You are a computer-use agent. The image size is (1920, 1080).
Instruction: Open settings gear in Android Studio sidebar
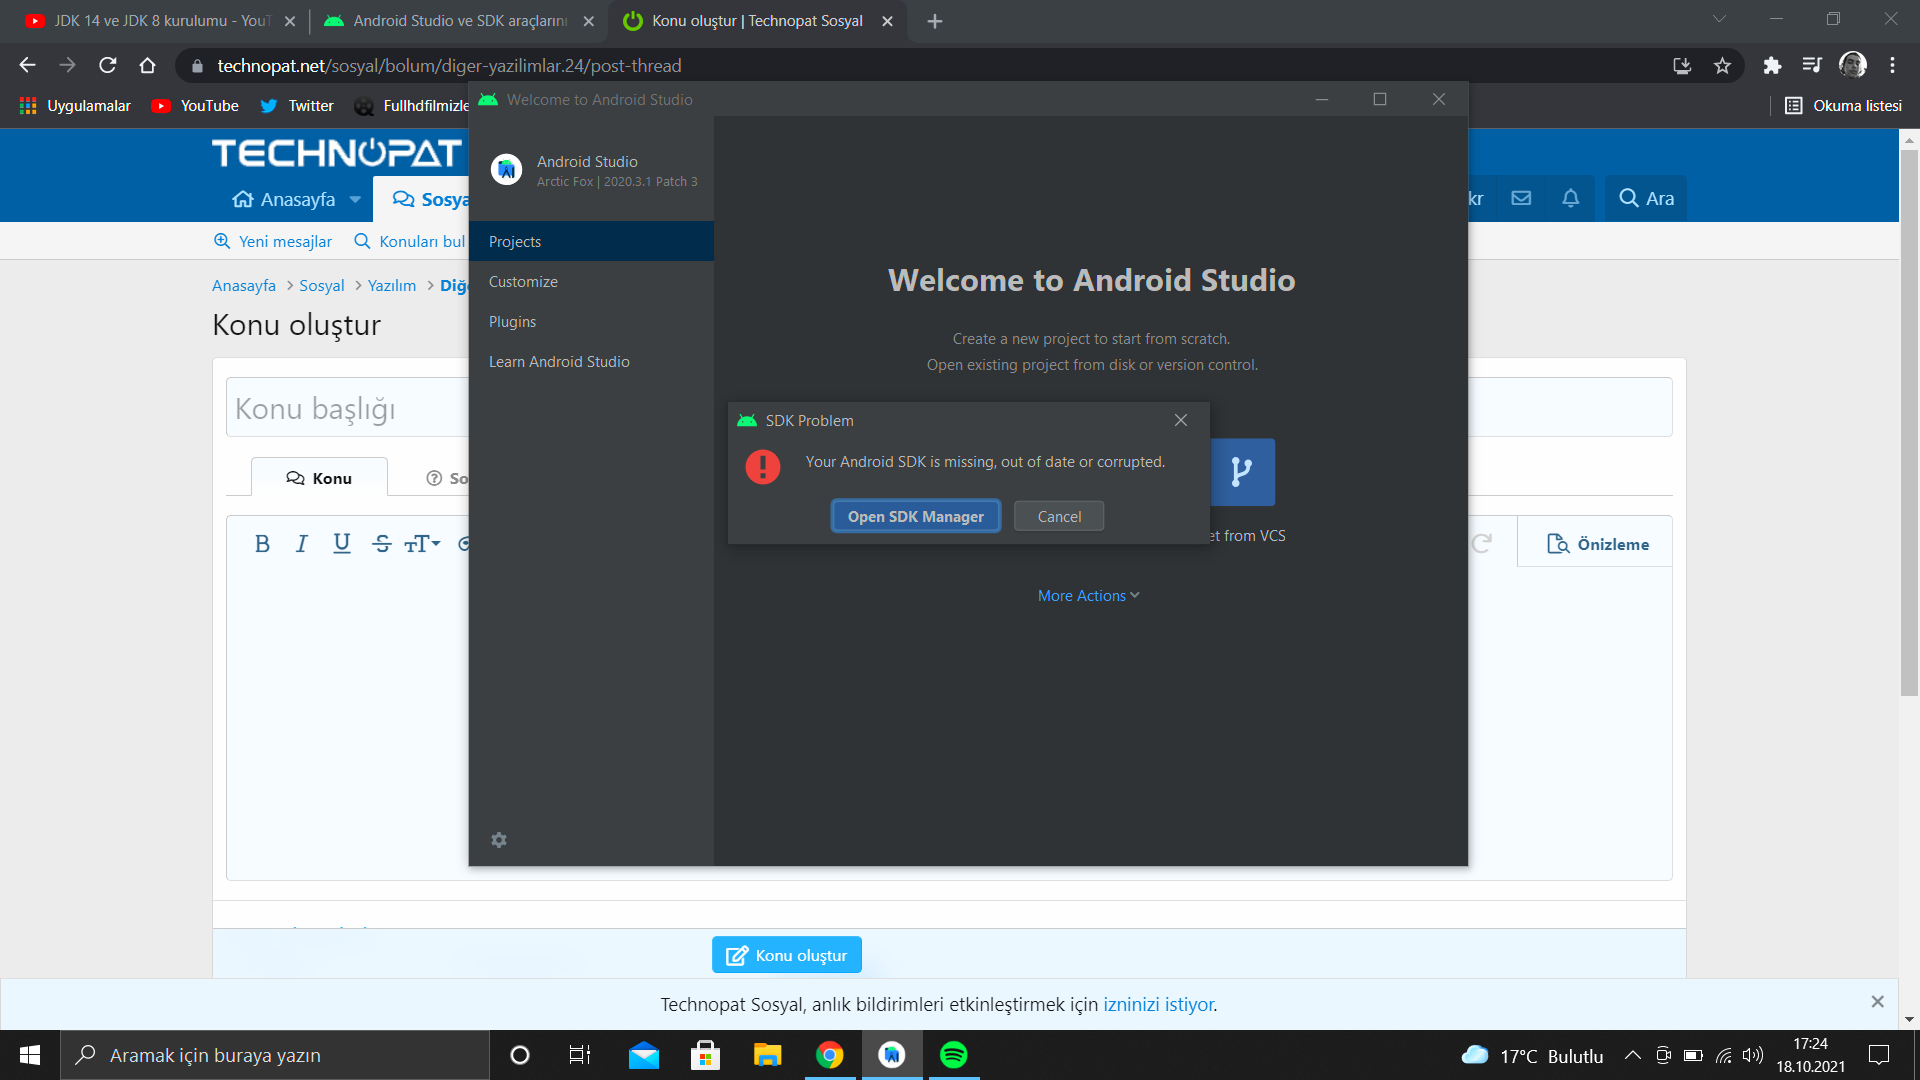499,840
